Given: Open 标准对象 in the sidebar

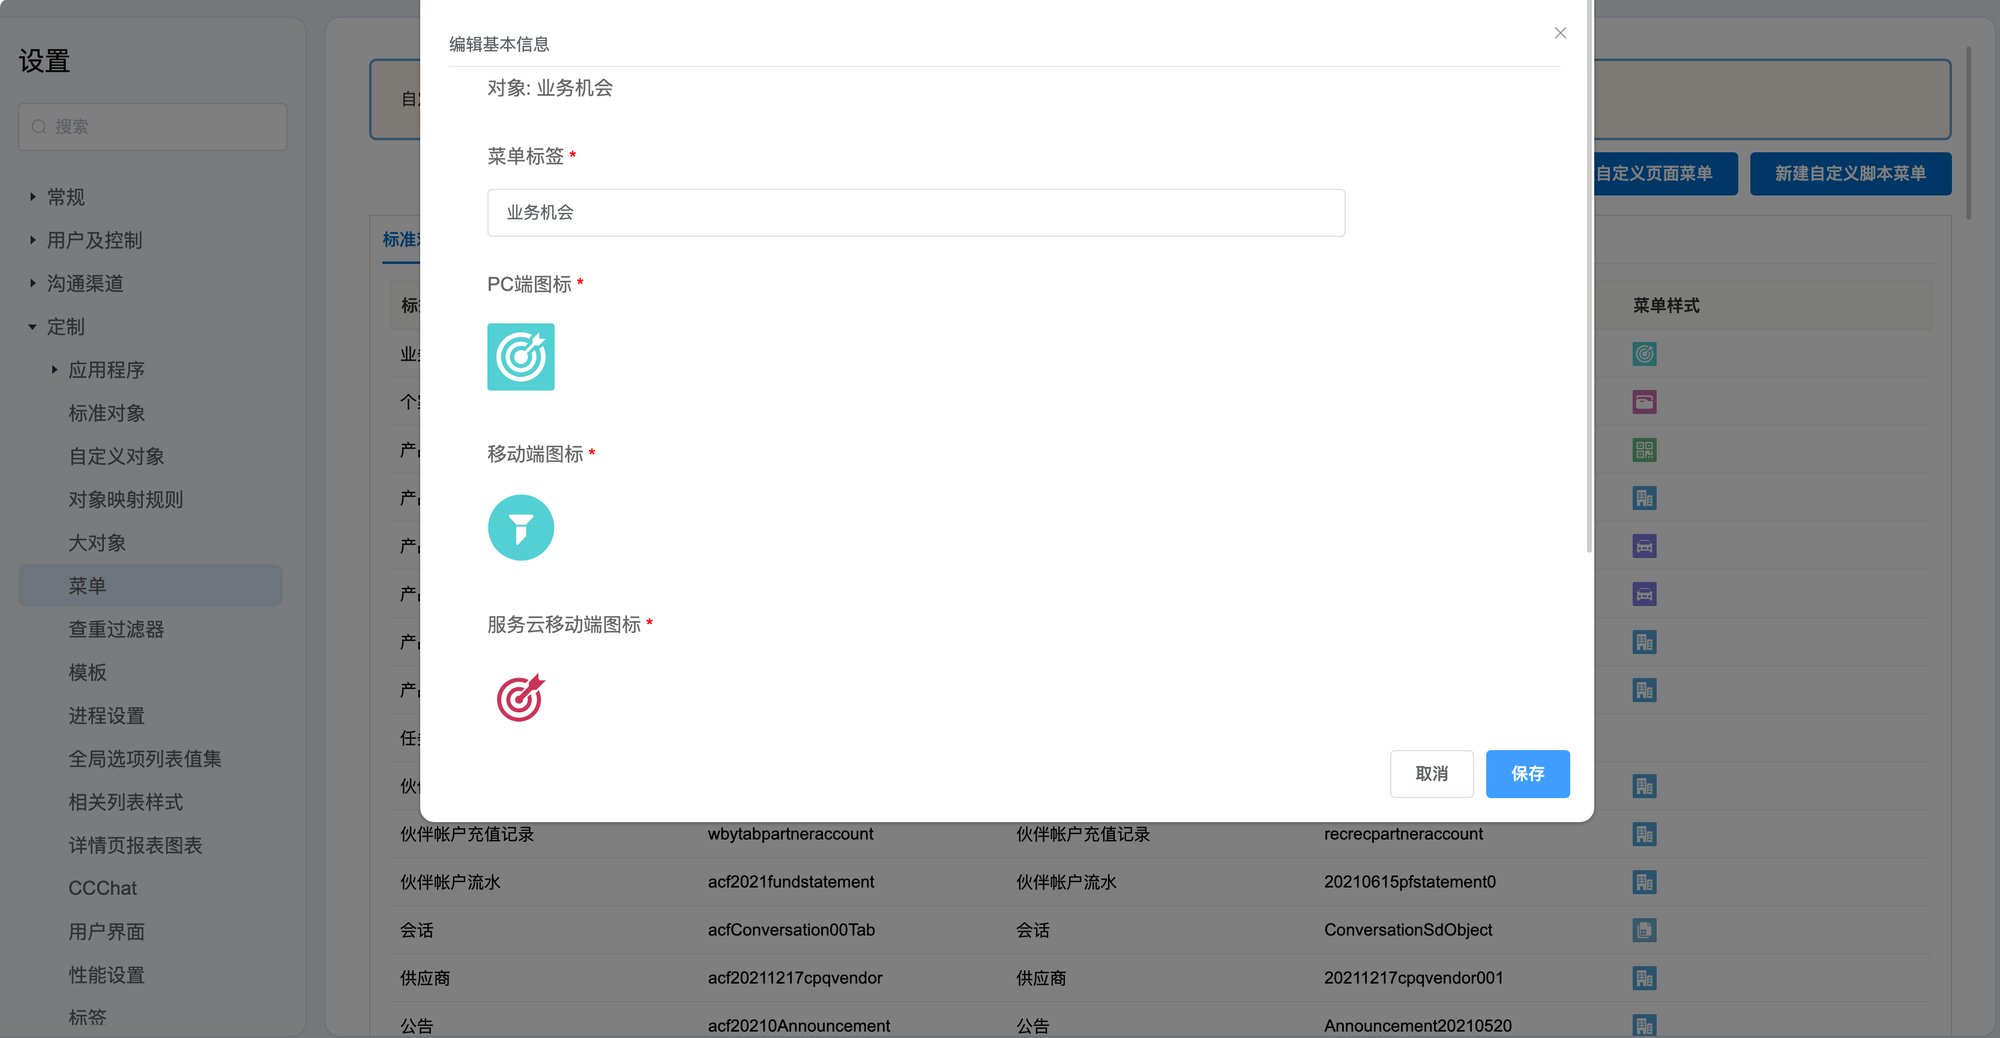Looking at the screenshot, I should pyautogui.click(x=107, y=413).
